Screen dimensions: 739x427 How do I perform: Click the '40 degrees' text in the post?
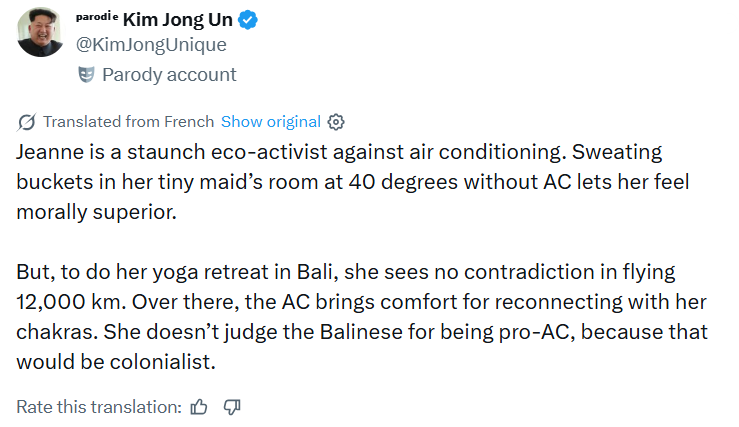[x=403, y=182]
